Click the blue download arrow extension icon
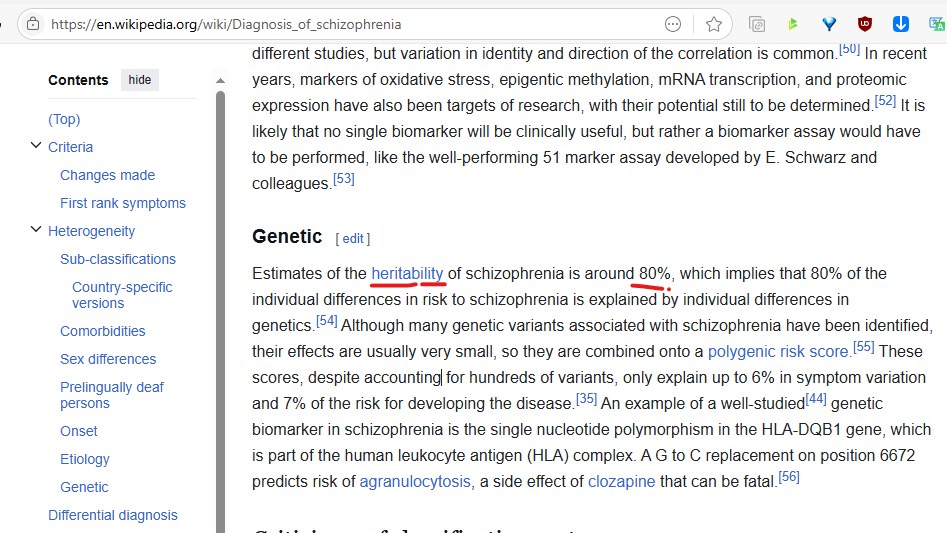This screenshot has height=533, width=947. point(901,24)
